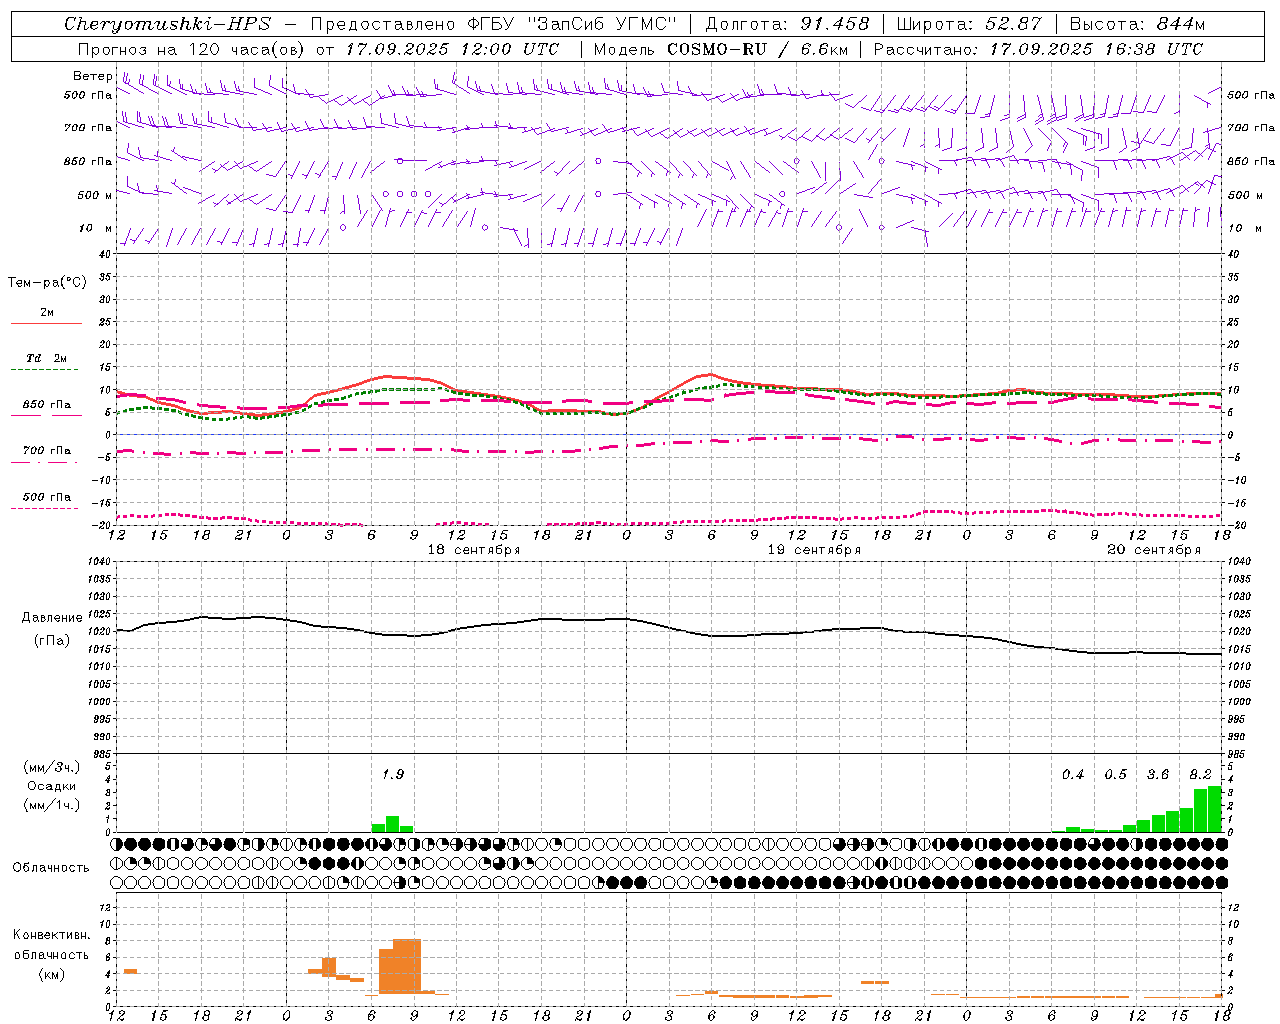Screen dimensions: 1280x1024
Task: Click the "Давление" pressure panel label
Action: (x=52, y=618)
